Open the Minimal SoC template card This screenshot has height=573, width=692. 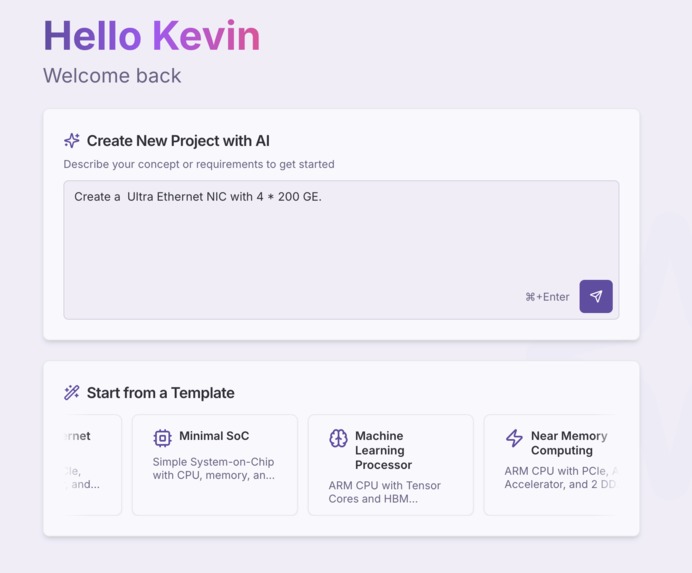215,465
